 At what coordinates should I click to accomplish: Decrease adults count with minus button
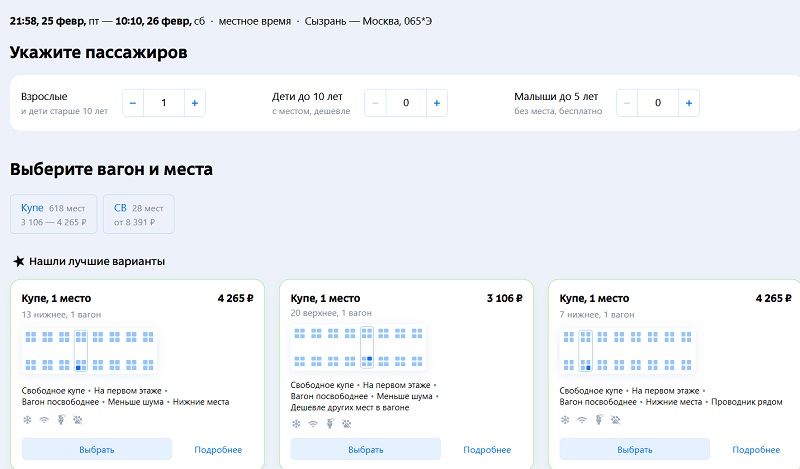[x=134, y=103]
